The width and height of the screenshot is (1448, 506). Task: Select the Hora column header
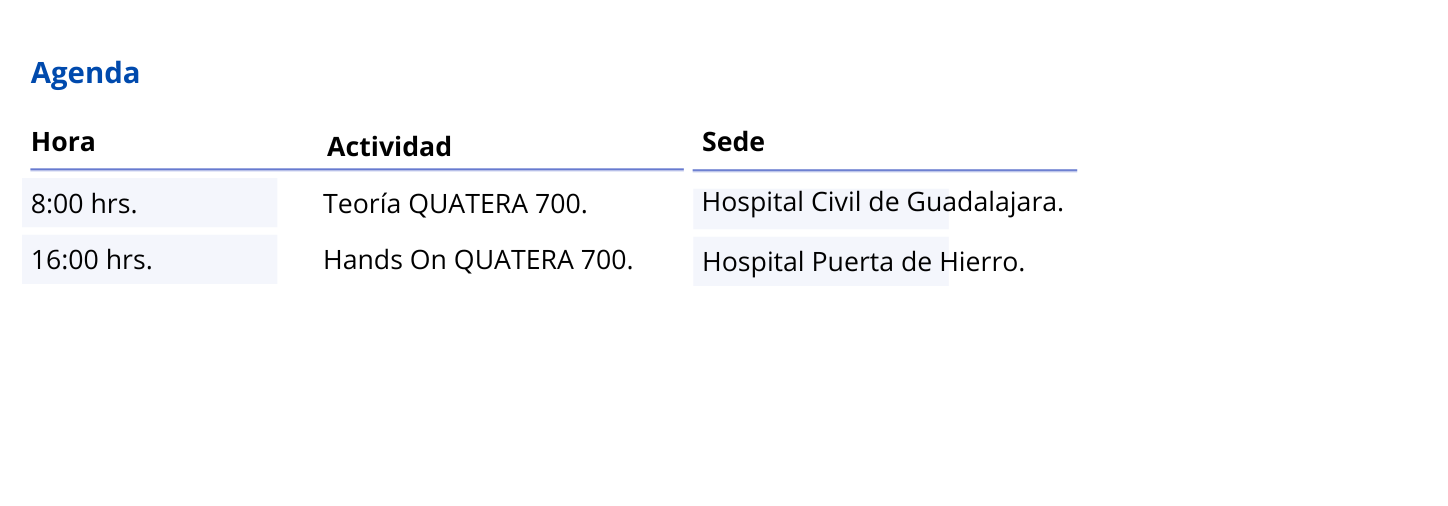[x=63, y=142]
